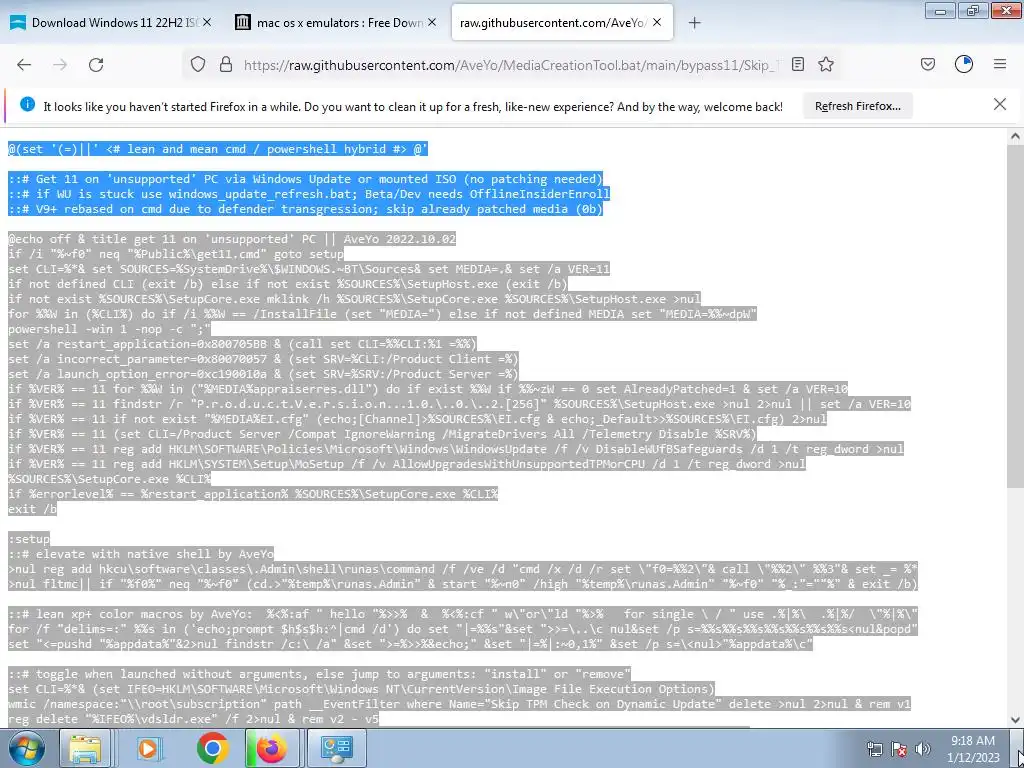Viewport: 1024px width, 768px height.
Task: Click the line starting '@(set'
Action: 217,149
